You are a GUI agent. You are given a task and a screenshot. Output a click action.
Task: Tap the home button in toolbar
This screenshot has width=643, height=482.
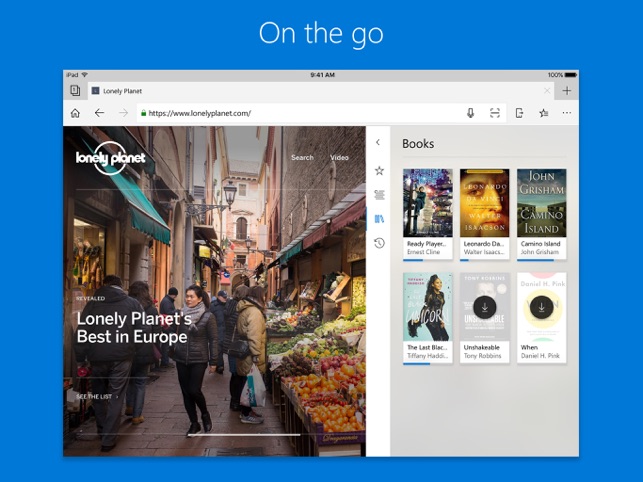coord(75,113)
